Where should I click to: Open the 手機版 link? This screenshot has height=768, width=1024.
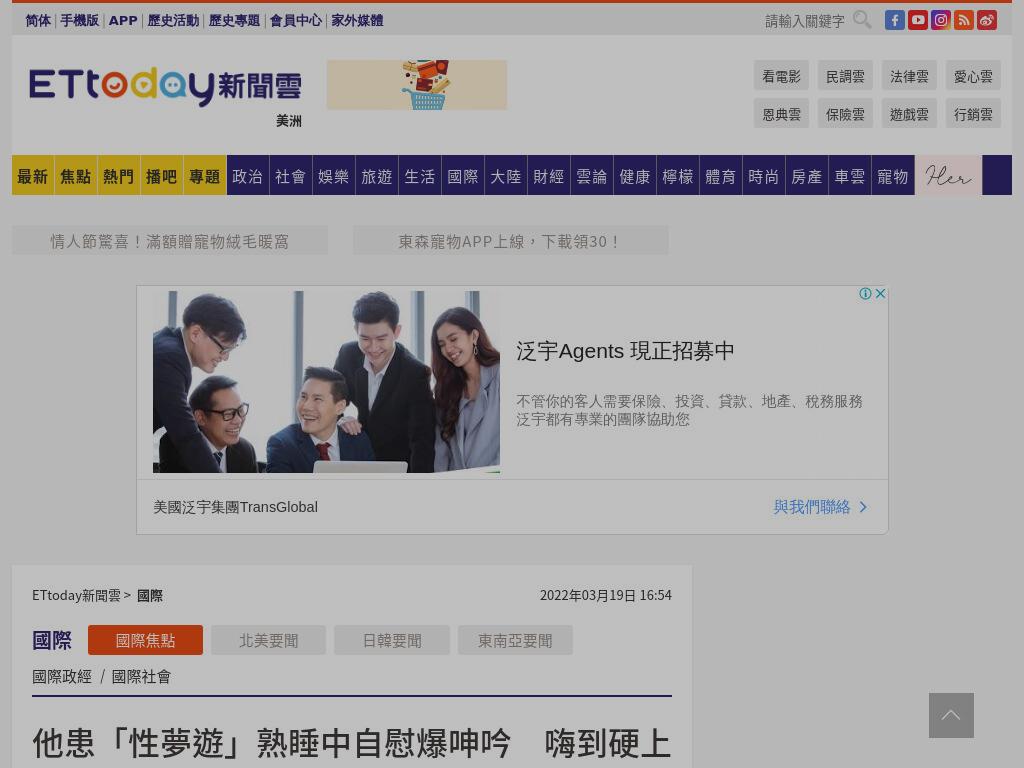click(x=80, y=21)
